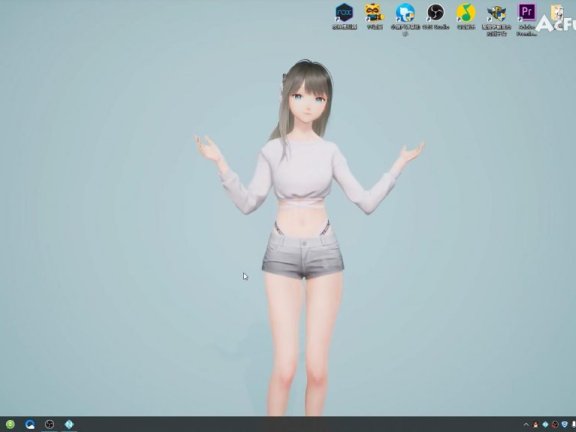The height and width of the screenshot is (432, 576).
Task: Click the red OBS recording tray icon
Action: (555, 425)
